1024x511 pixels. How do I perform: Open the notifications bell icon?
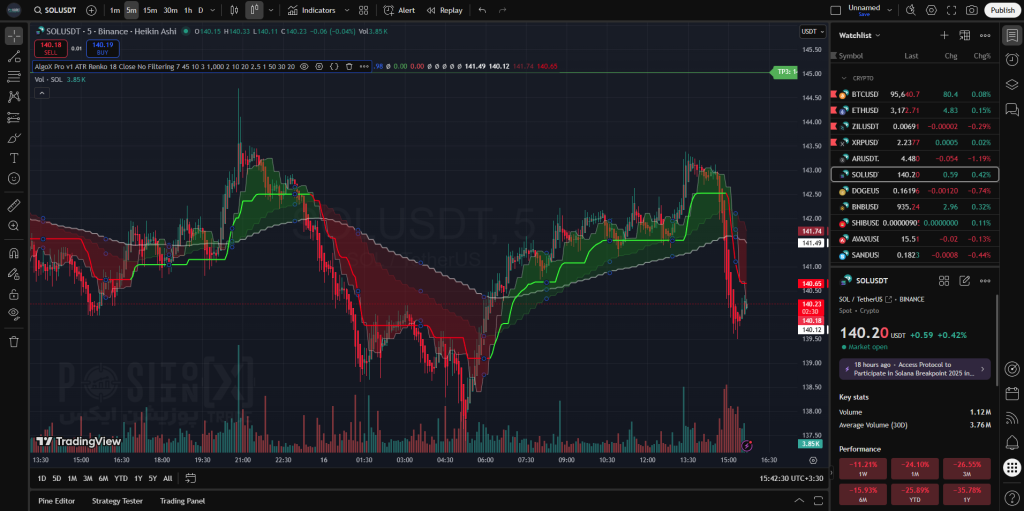click(1012, 442)
